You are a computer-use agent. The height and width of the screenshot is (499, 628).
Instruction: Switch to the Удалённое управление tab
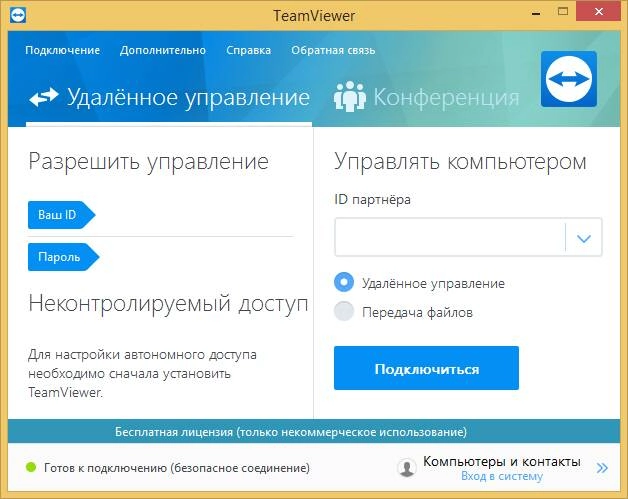click(x=170, y=97)
